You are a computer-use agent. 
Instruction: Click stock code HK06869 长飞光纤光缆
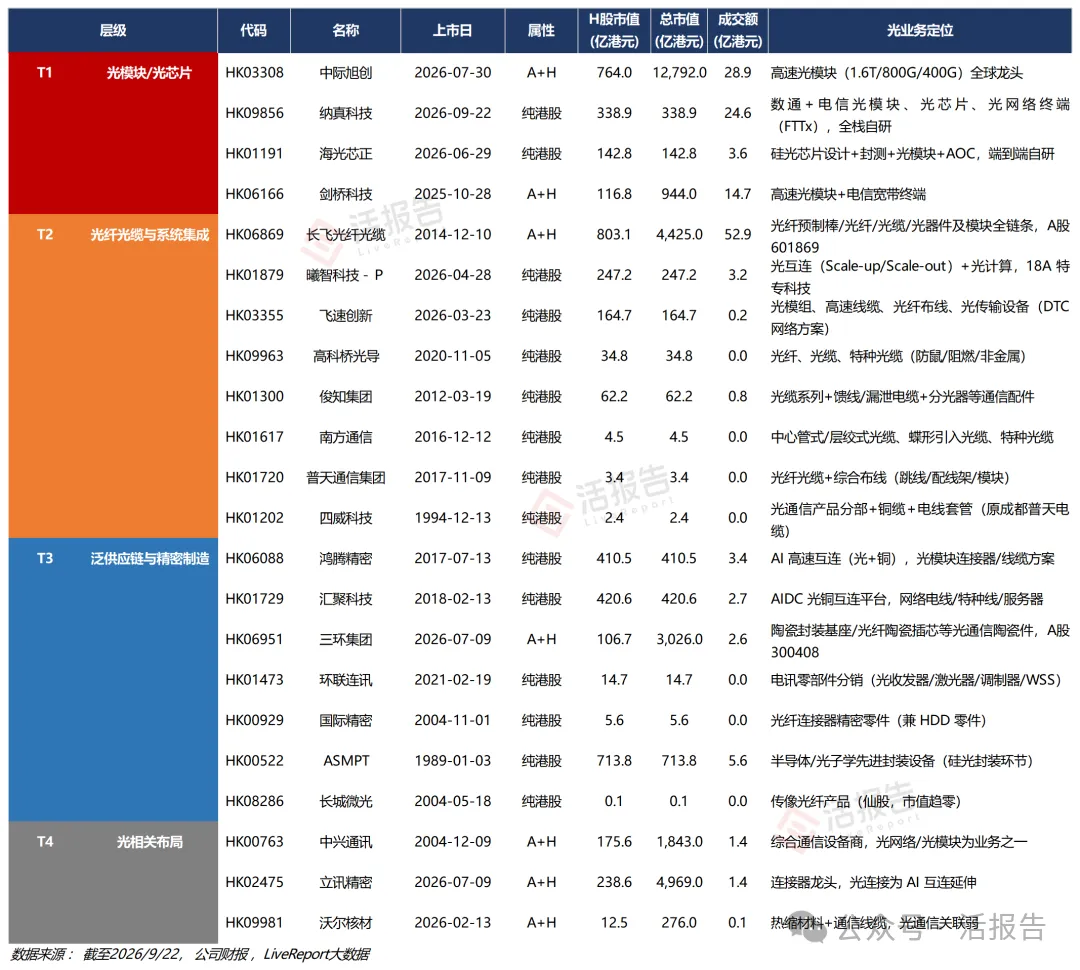pos(254,235)
